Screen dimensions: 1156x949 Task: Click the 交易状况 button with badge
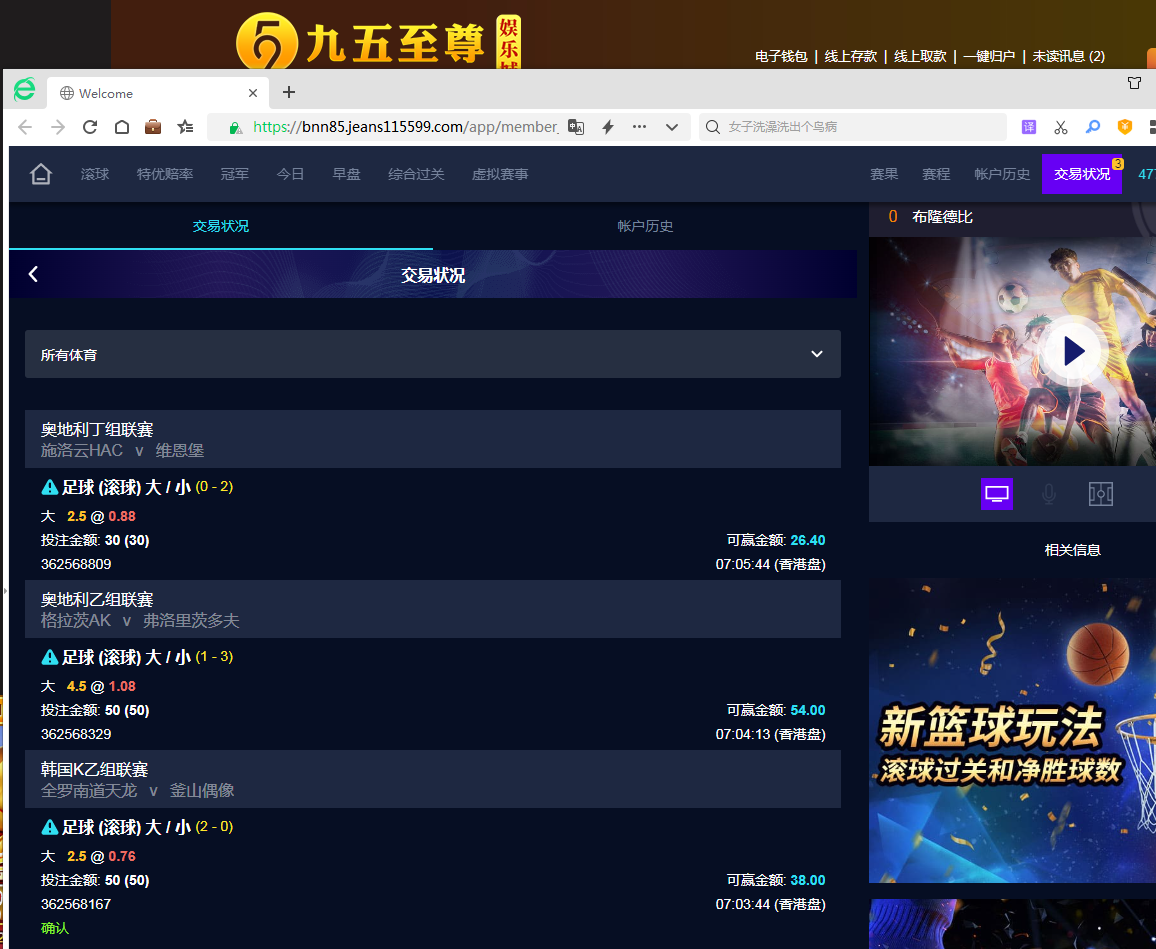pos(1081,174)
